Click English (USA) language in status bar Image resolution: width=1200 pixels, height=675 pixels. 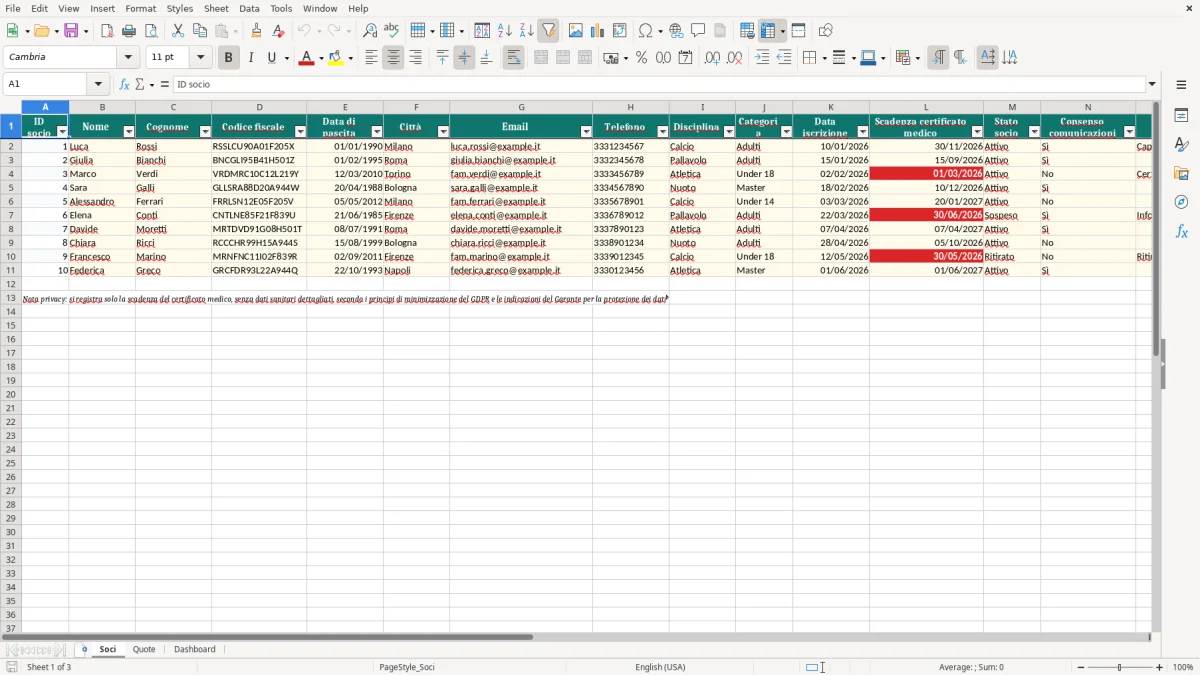(660, 667)
